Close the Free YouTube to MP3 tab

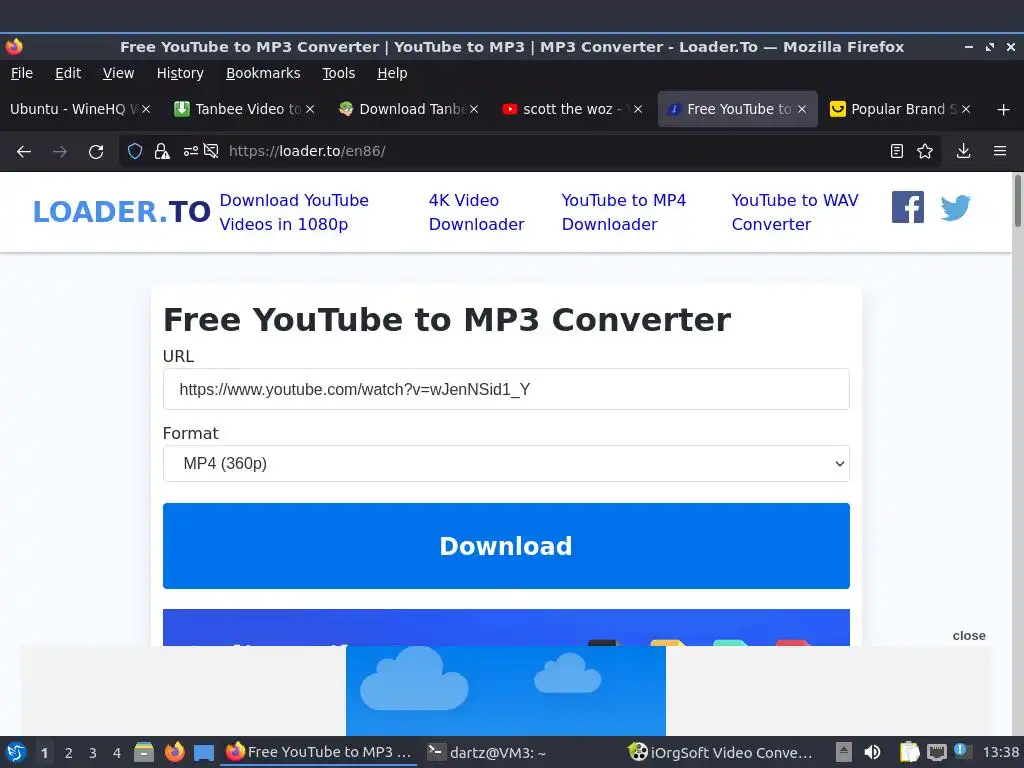(802, 109)
